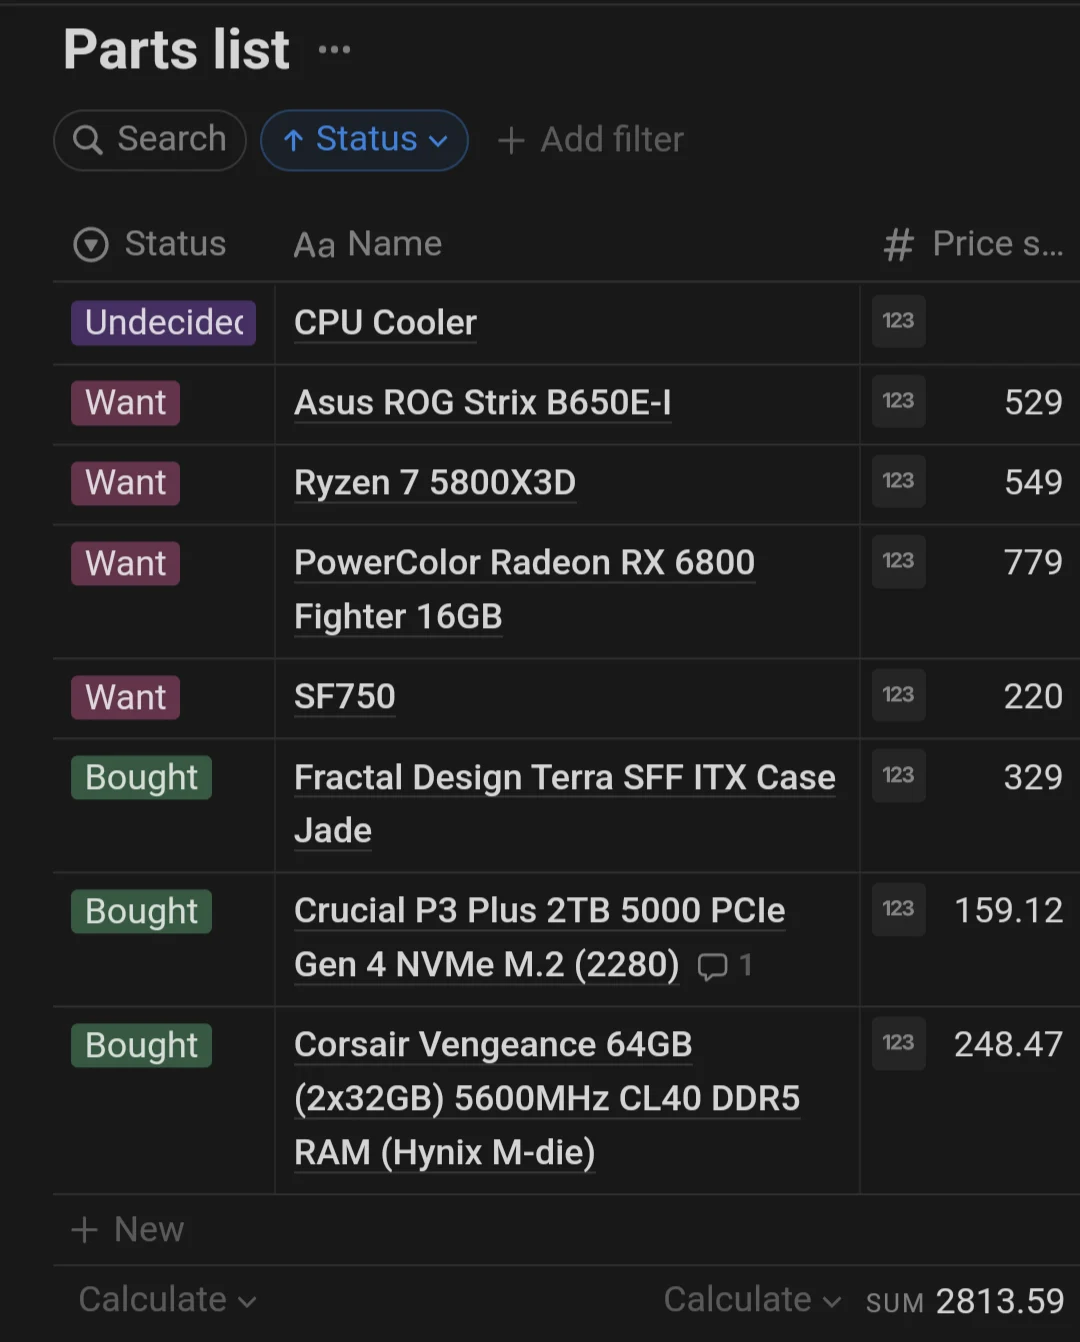The height and width of the screenshot is (1342, 1080).
Task: Click the Undecided status tag
Action: (x=163, y=322)
